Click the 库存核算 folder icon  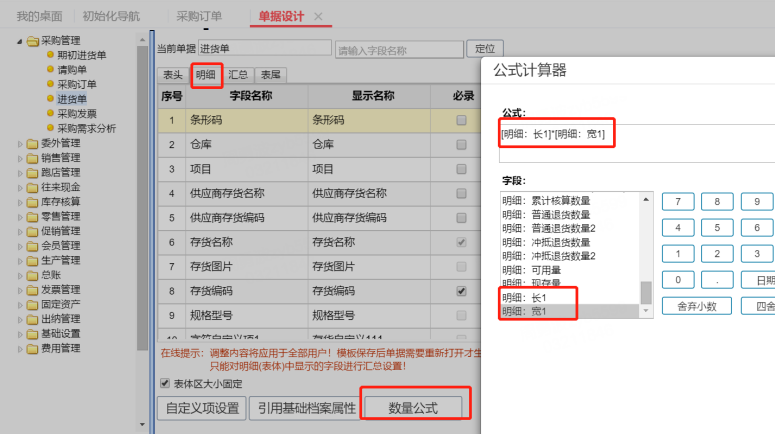pyautogui.click(x=33, y=202)
